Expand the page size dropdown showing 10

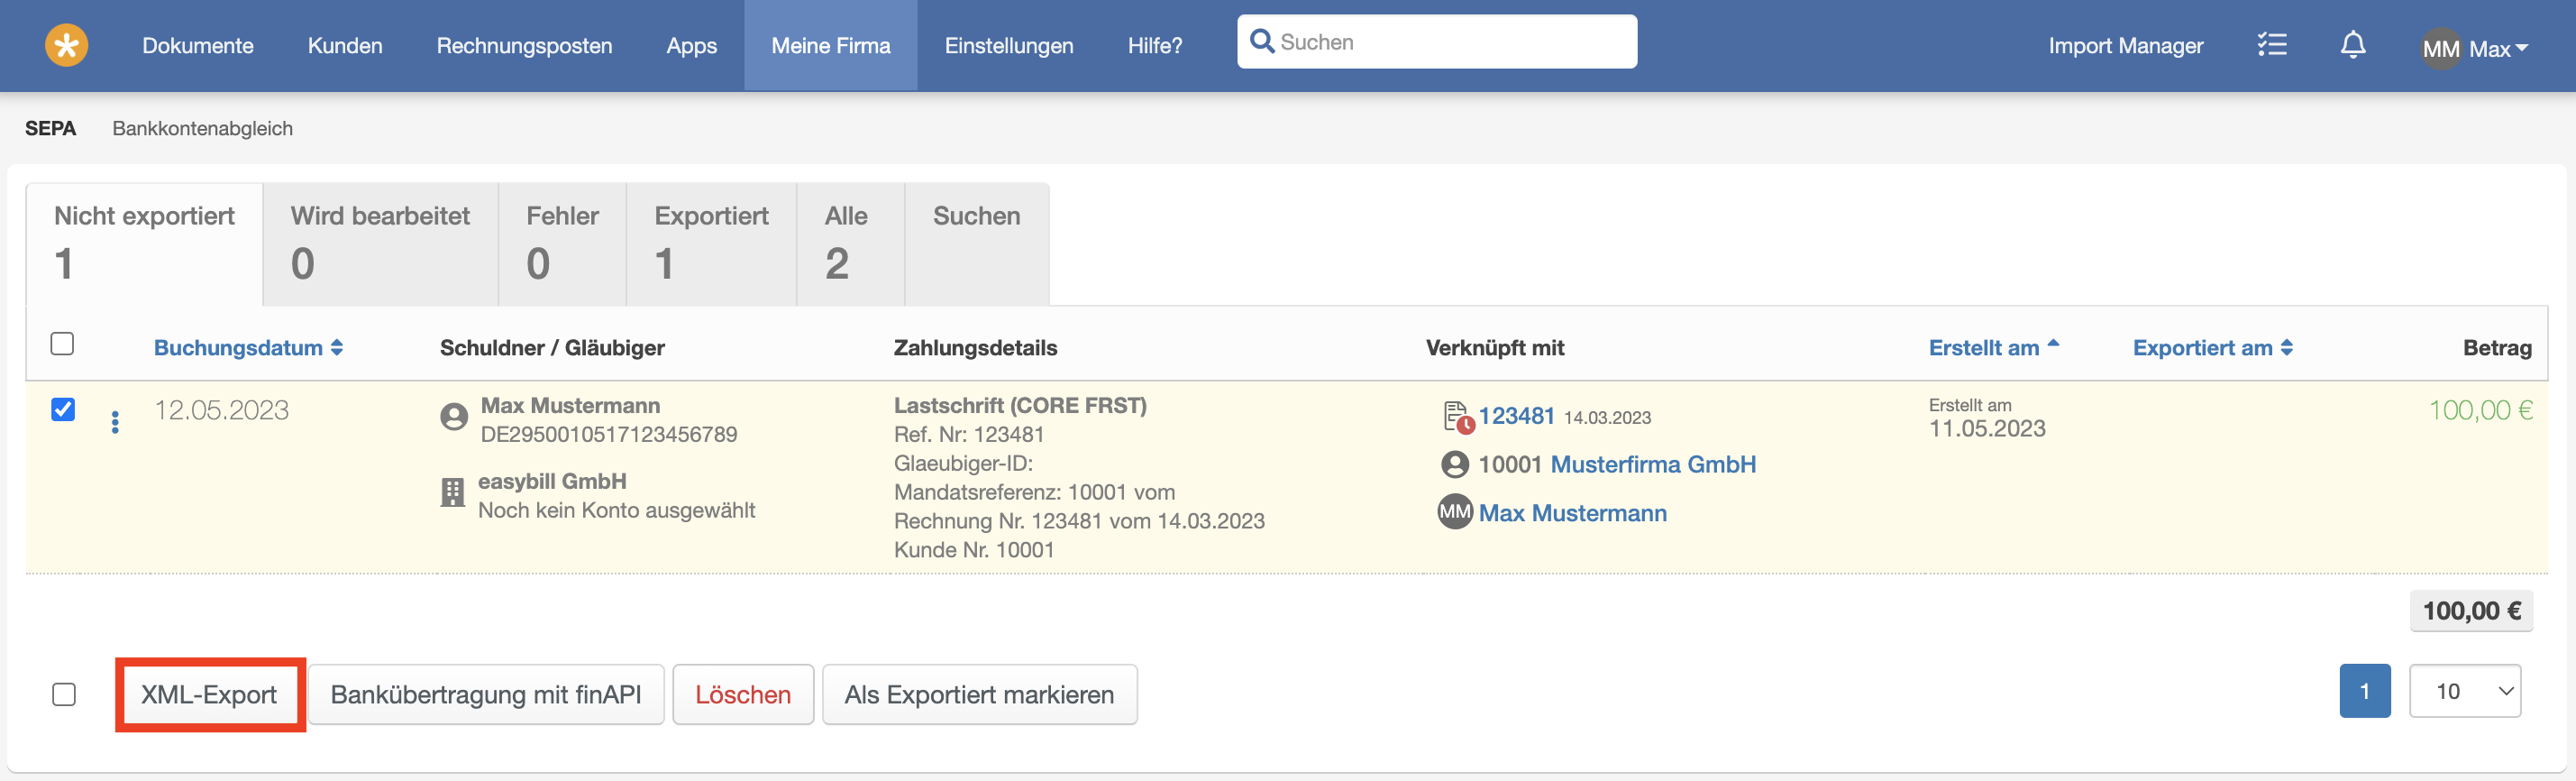tap(2464, 691)
